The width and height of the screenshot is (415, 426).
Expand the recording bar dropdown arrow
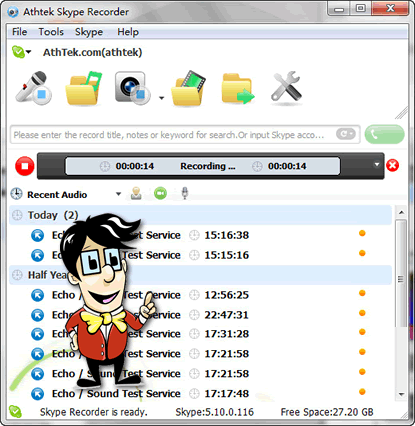click(377, 164)
